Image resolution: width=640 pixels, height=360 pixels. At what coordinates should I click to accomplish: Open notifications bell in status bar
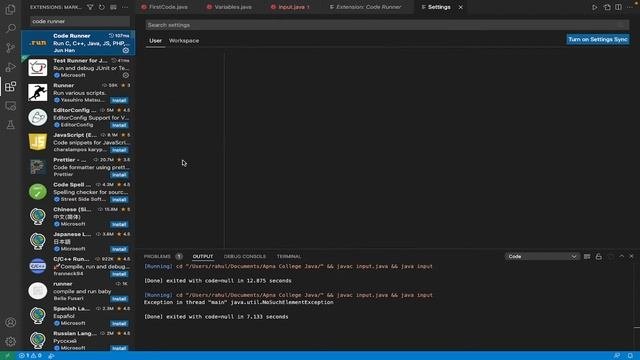tap(630, 356)
